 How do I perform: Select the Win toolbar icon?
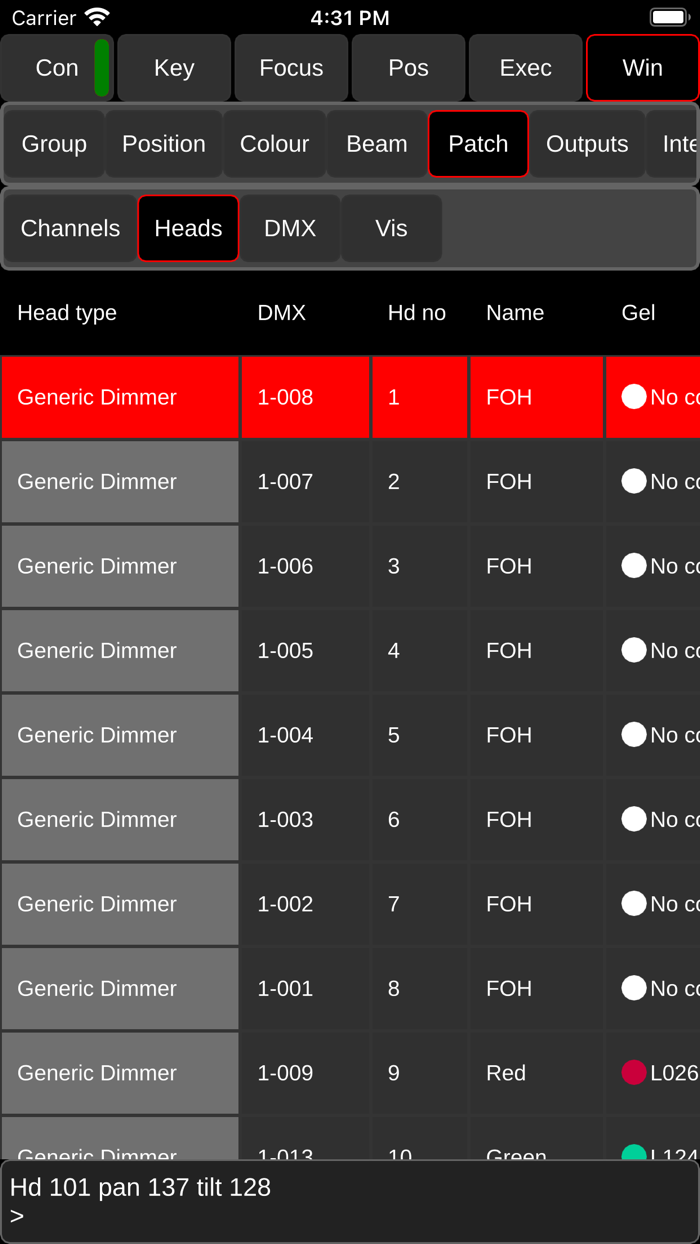643,67
